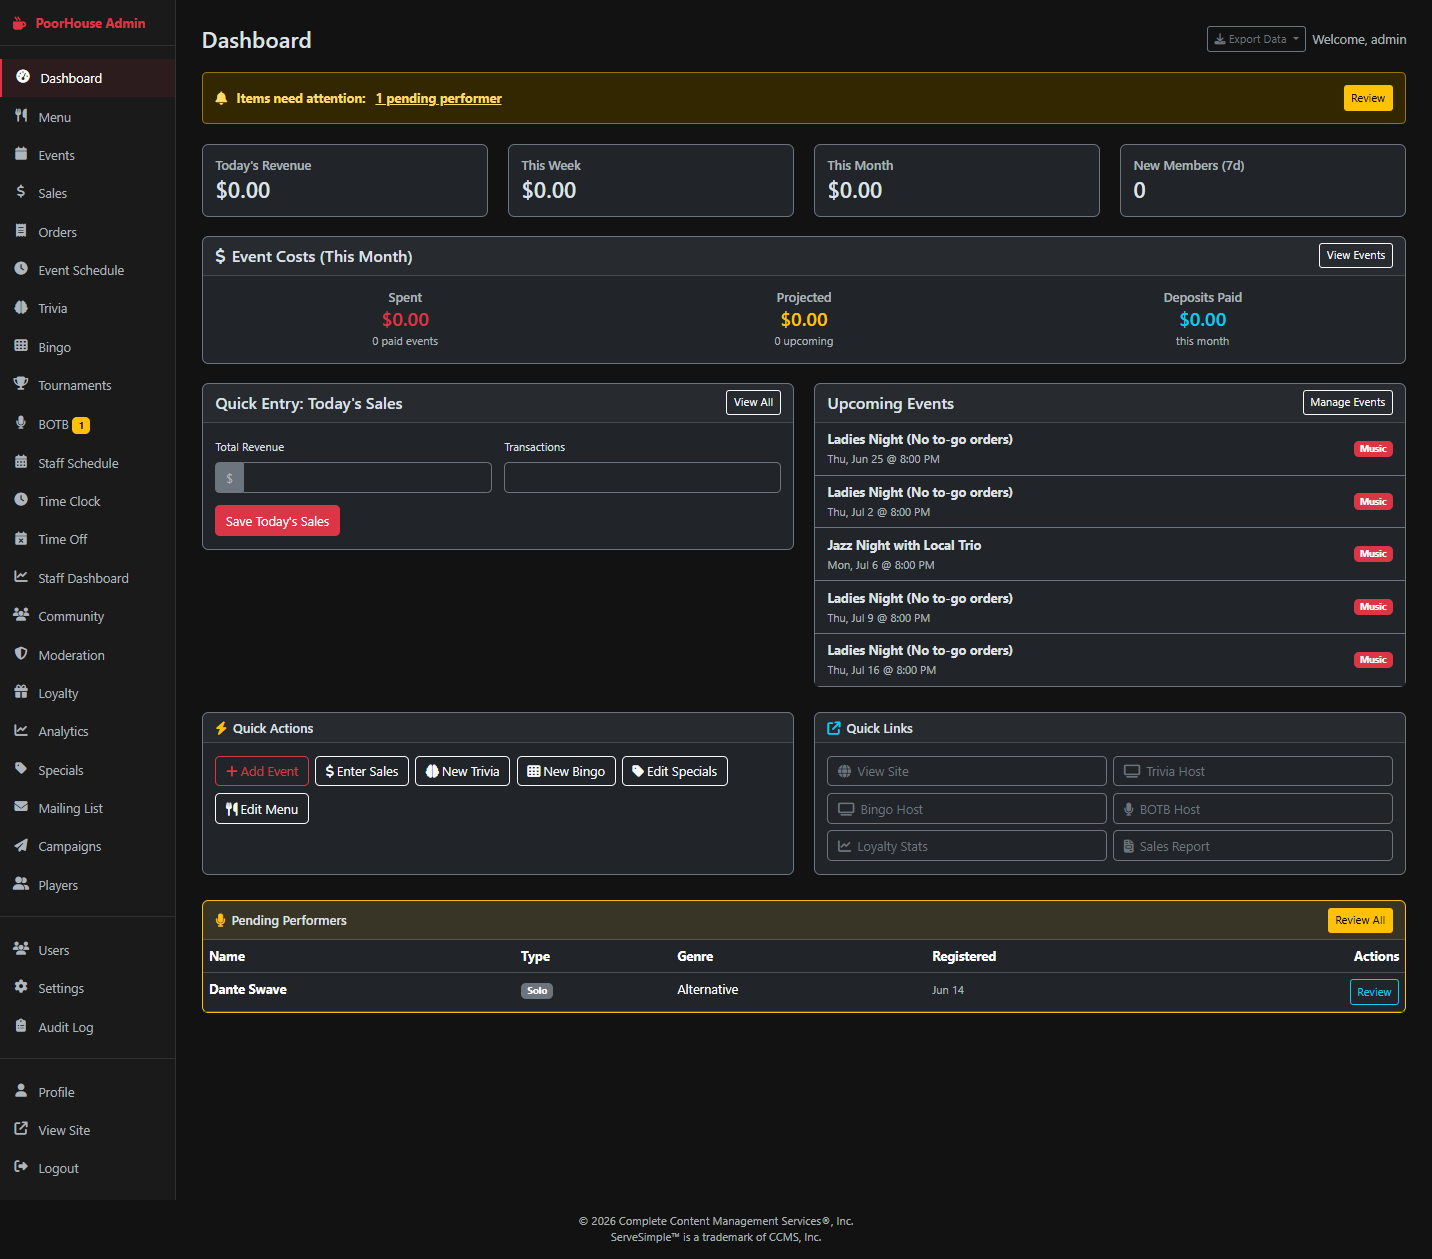The height and width of the screenshot is (1259, 1432).
Task: Click the Audit Log clipboard icon
Action: (x=21, y=1026)
